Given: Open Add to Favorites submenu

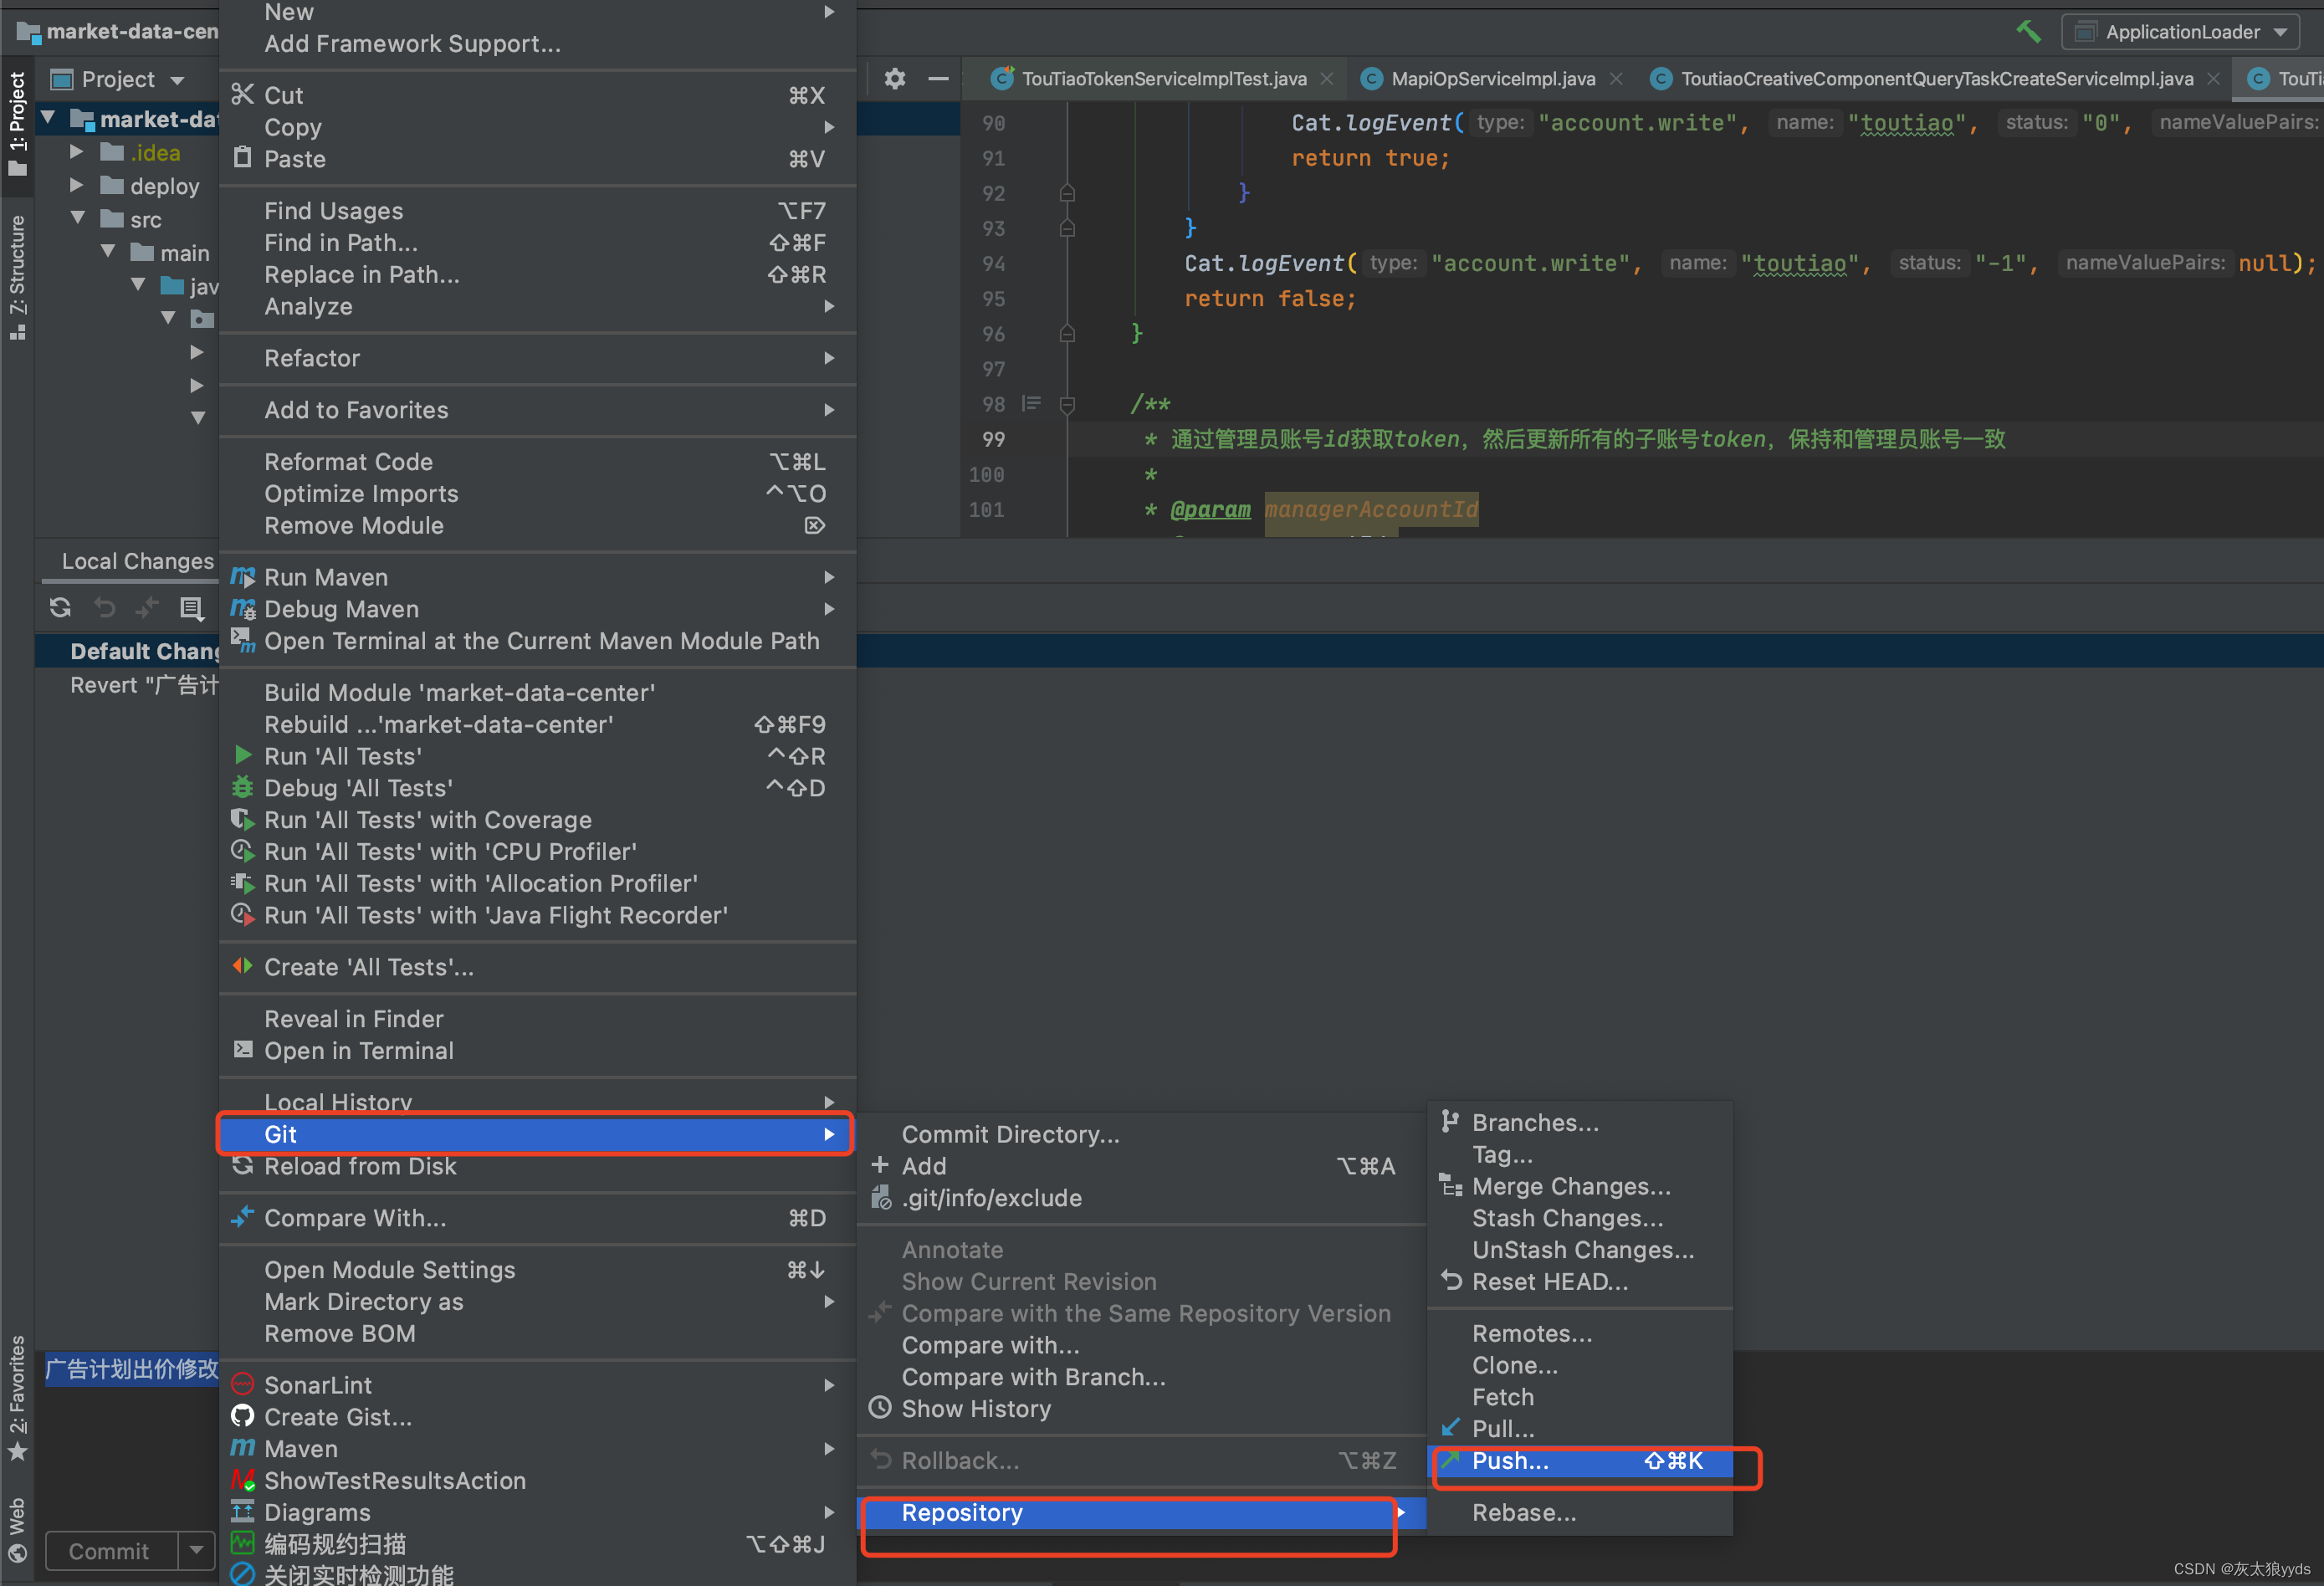Looking at the screenshot, I should click(x=537, y=410).
